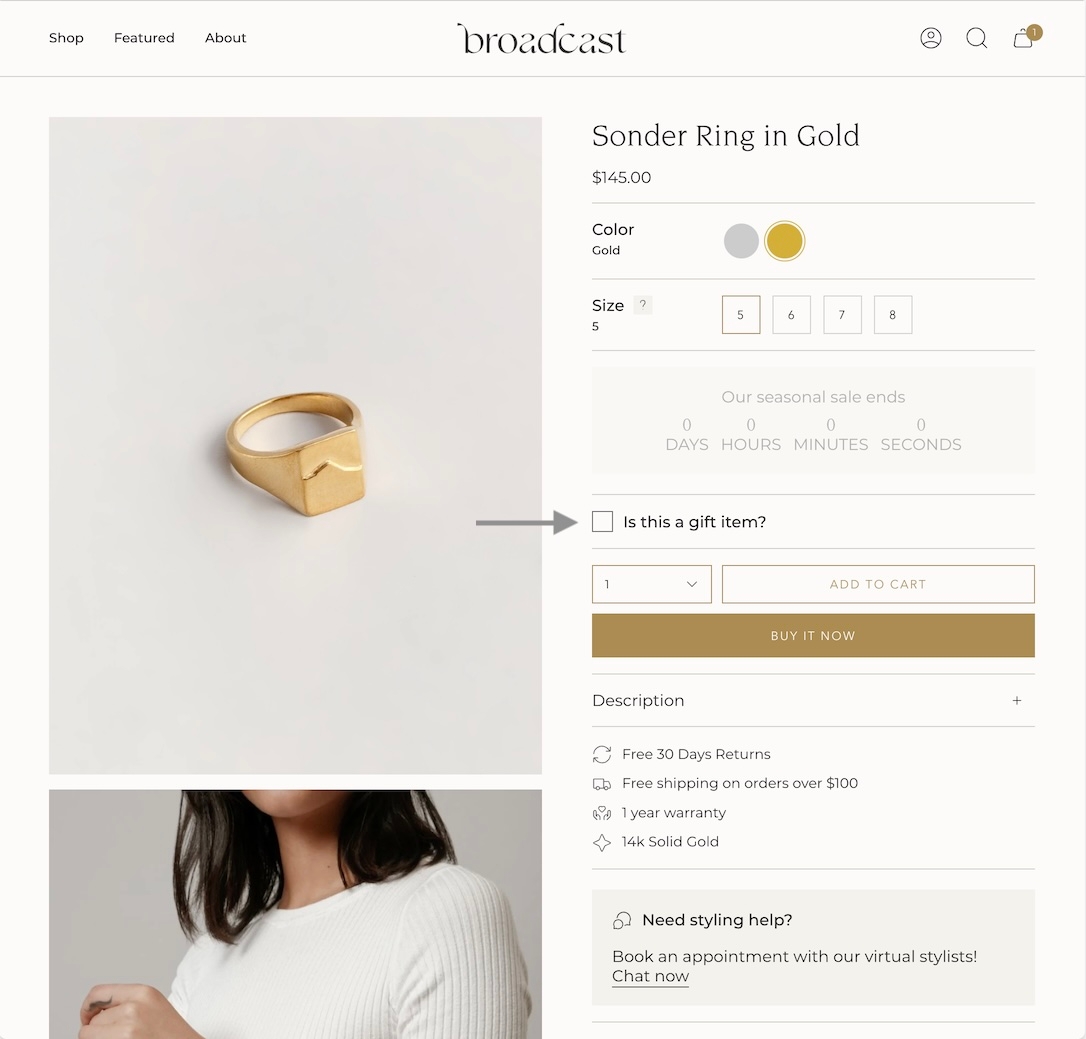Expand the Description section
The height and width of the screenshot is (1039, 1086).
tap(1016, 701)
